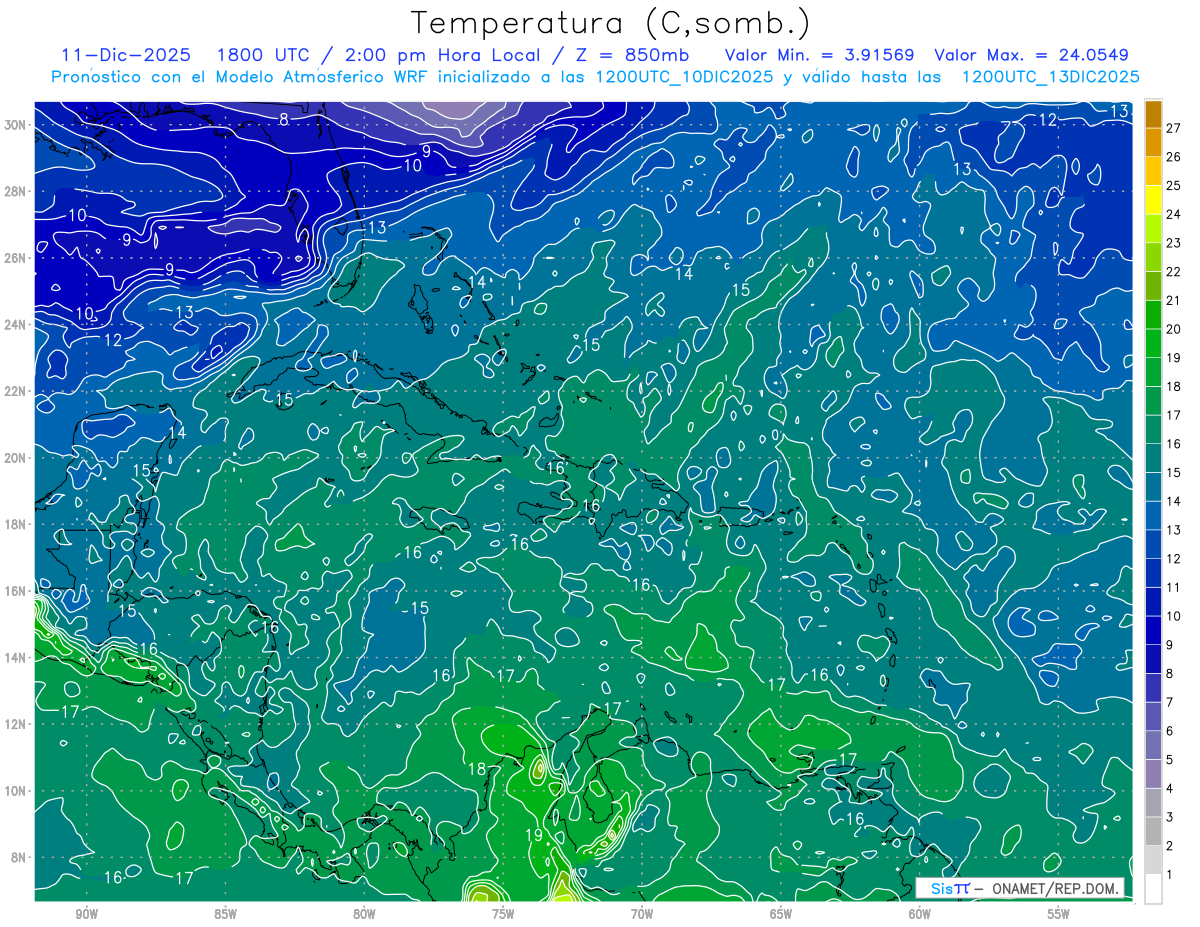
Task: Click the orange color bar swatch above 27
Action: click(1153, 113)
